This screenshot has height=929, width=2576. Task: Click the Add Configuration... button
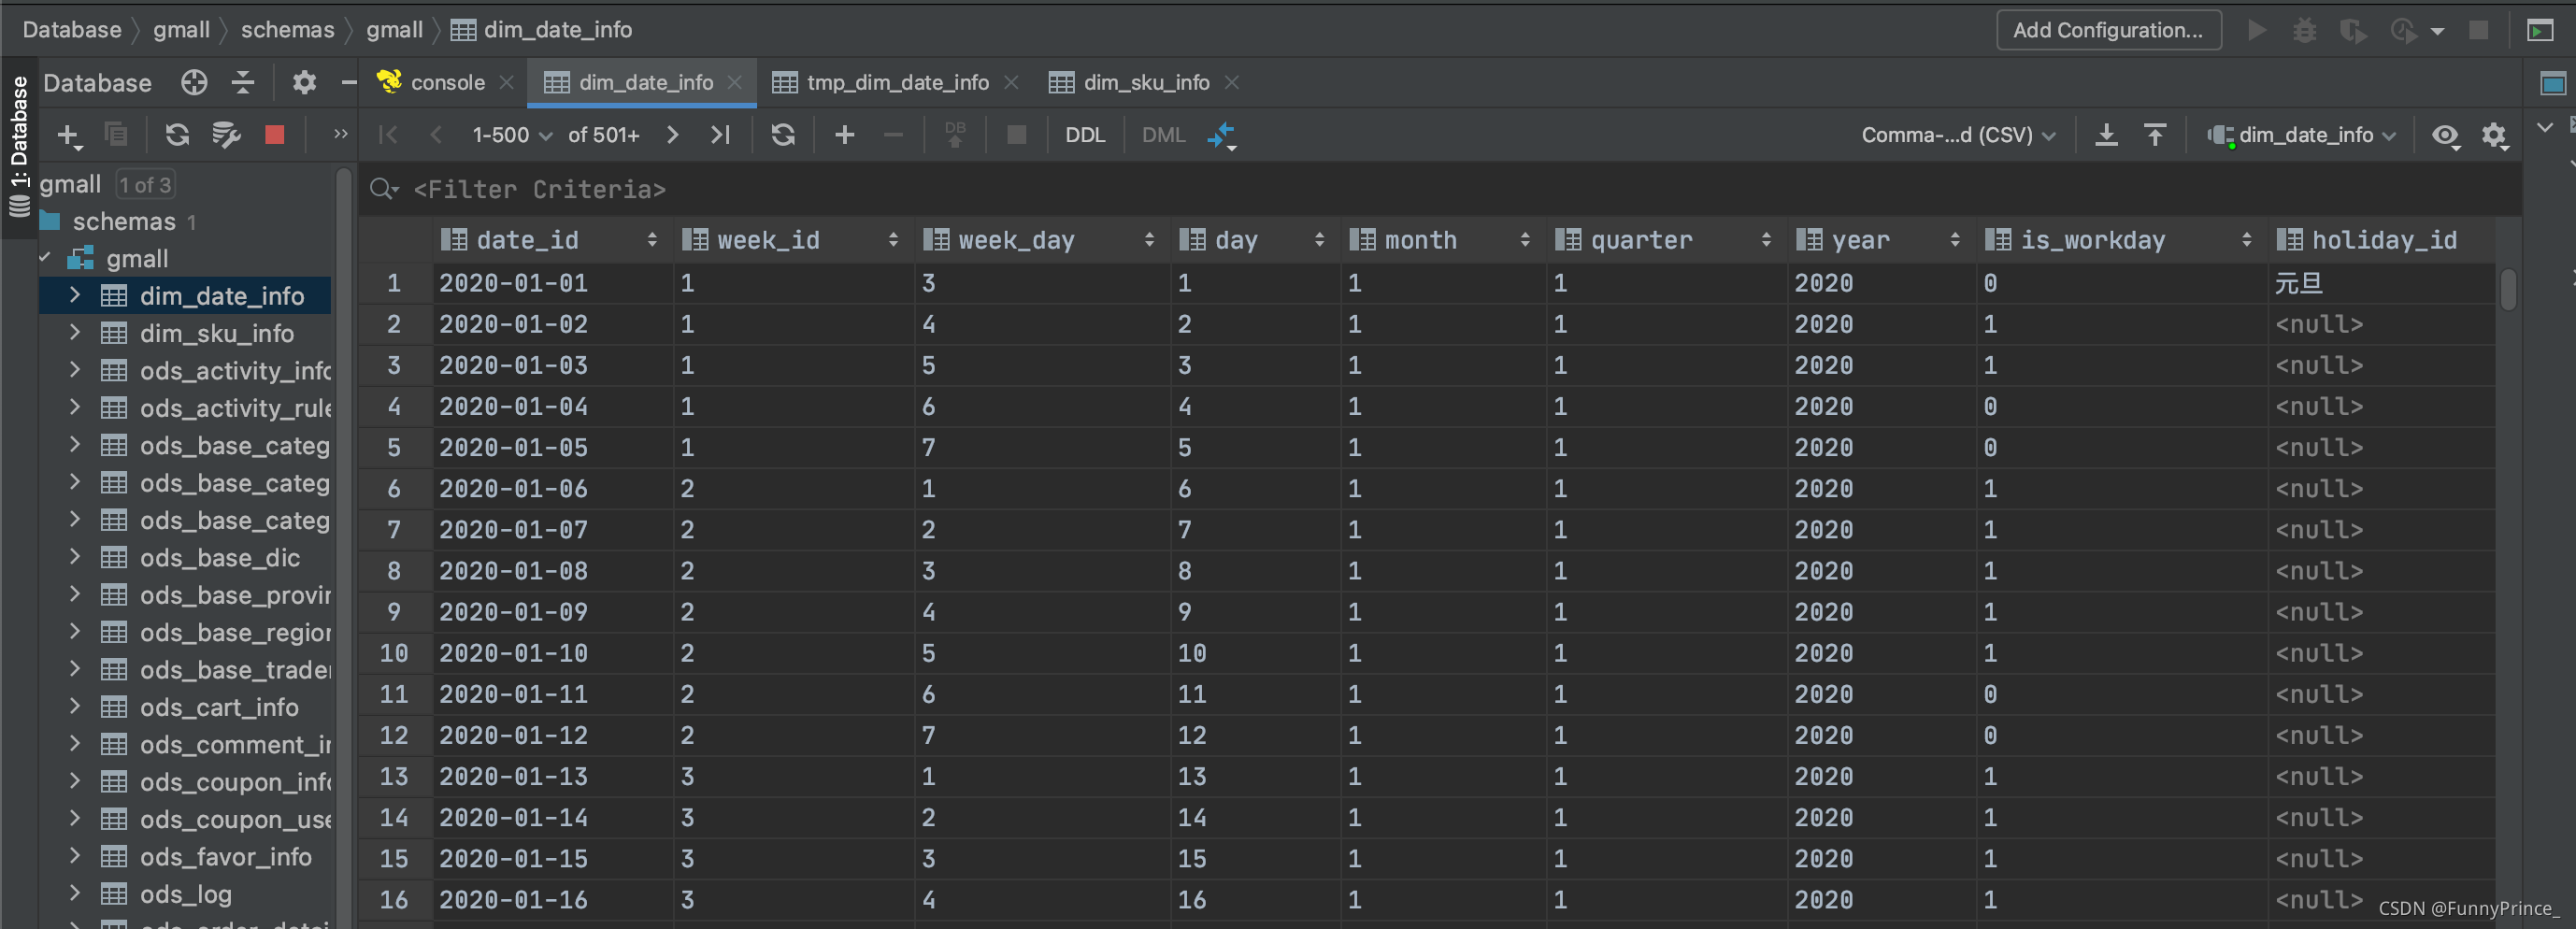(2108, 30)
